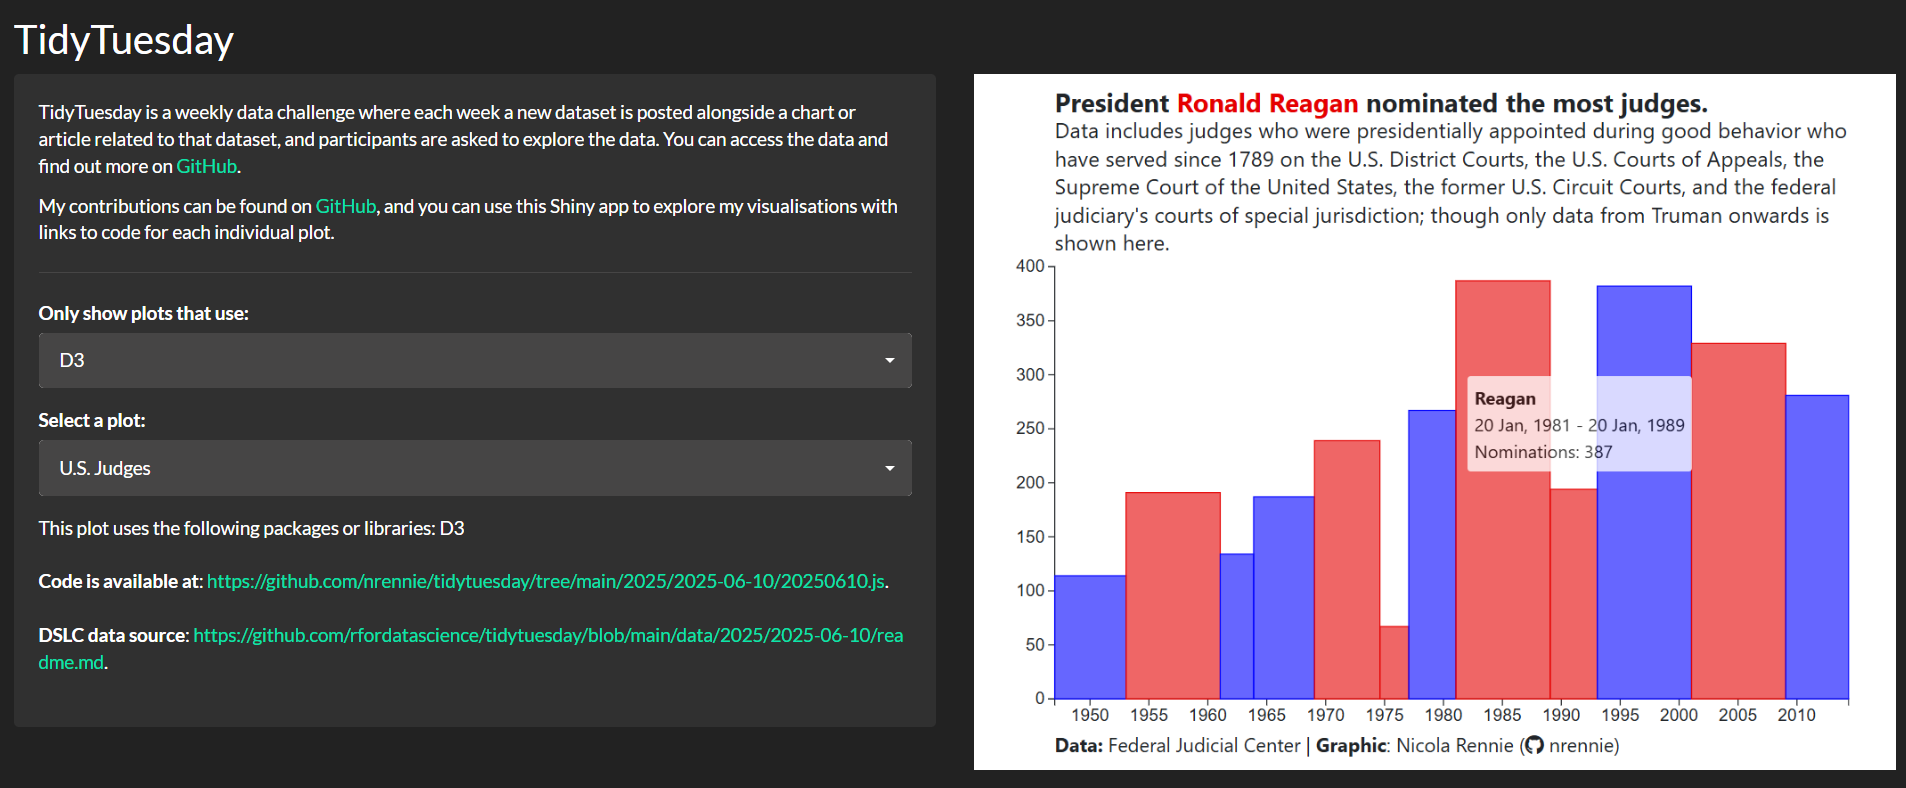Open the 'Only show plots that use' D3 dropdown
This screenshot has width=1906, height=788.
pos(474,360)
